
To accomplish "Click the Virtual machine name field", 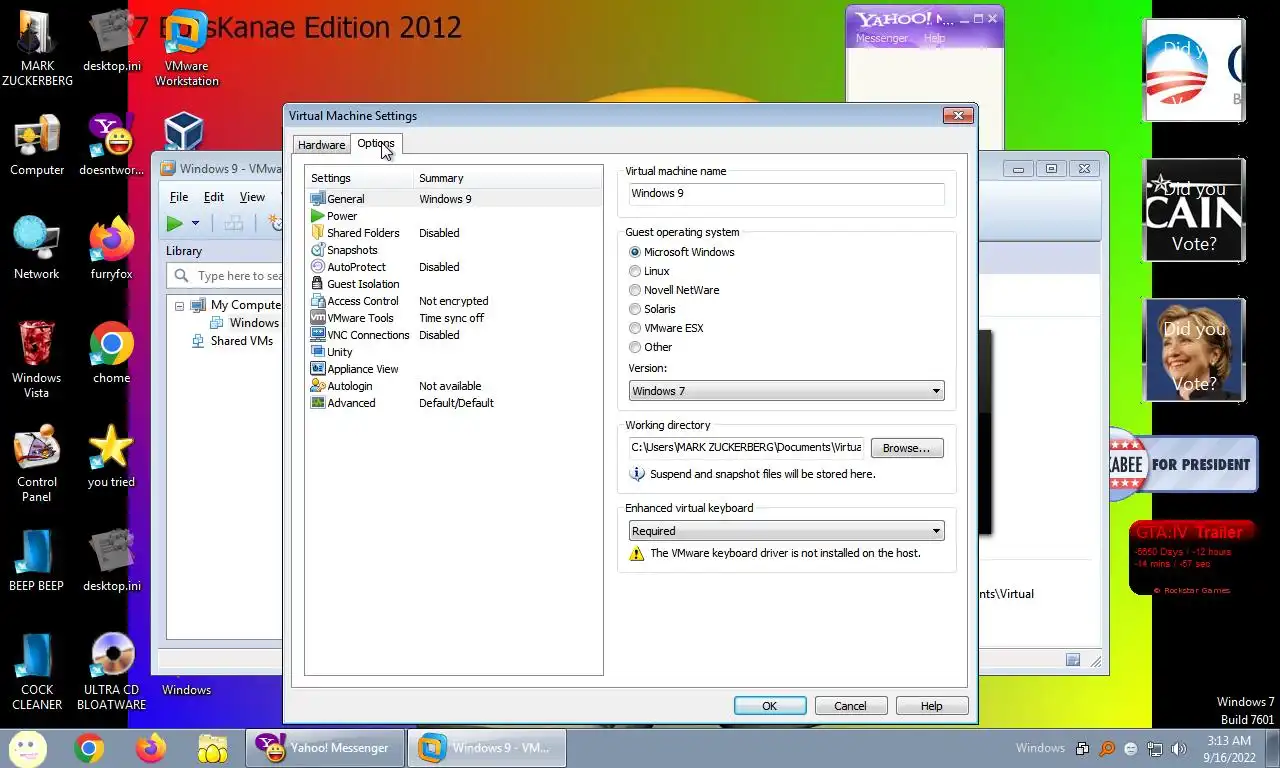I will 786,194.
